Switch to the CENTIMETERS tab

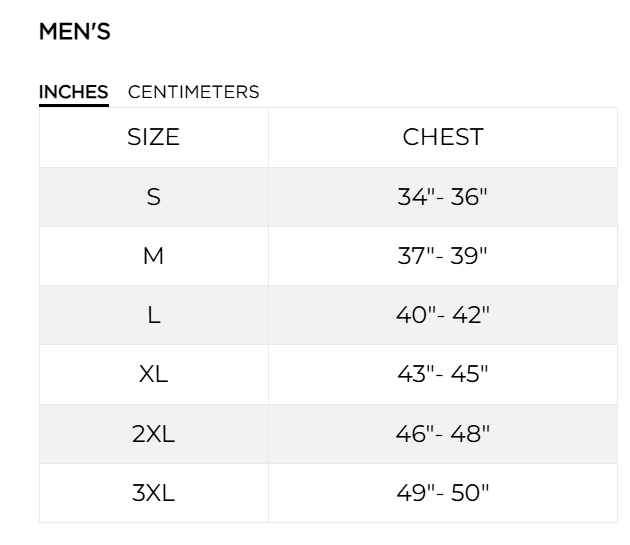pos(193,92)
